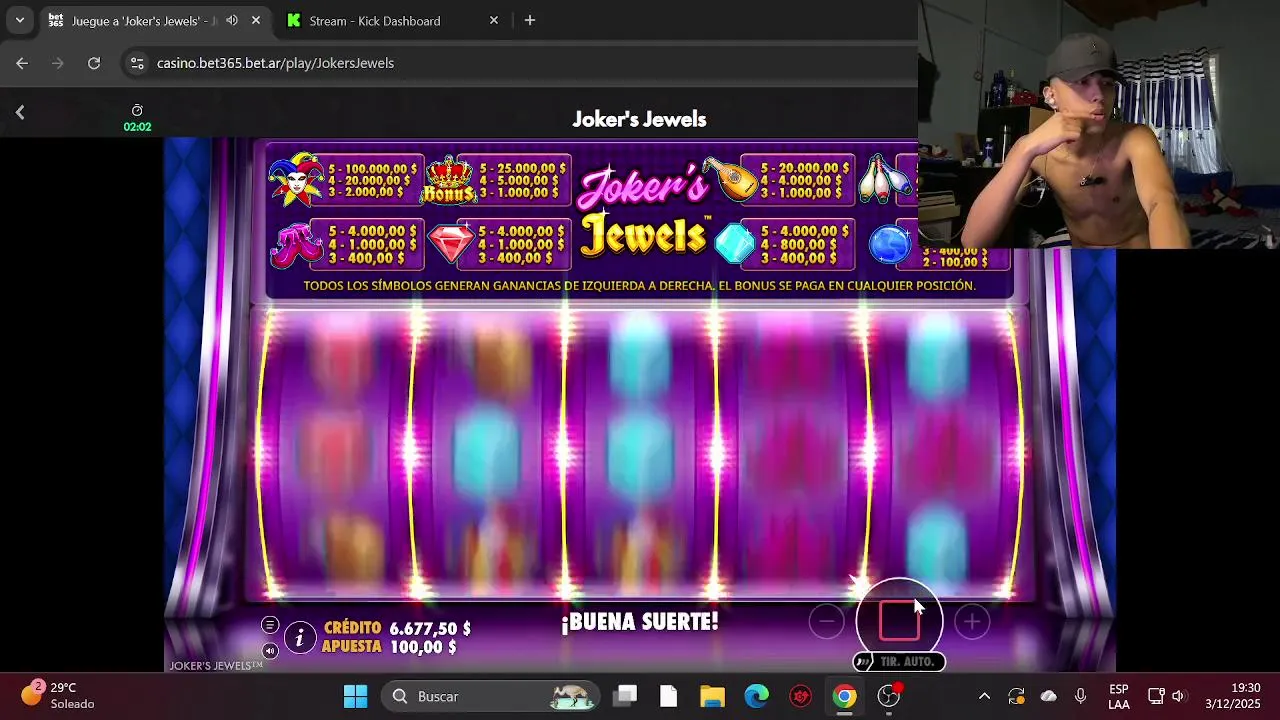Open the game menu hamburger icon
The image size is (1280, 720).
pos(270,625)
